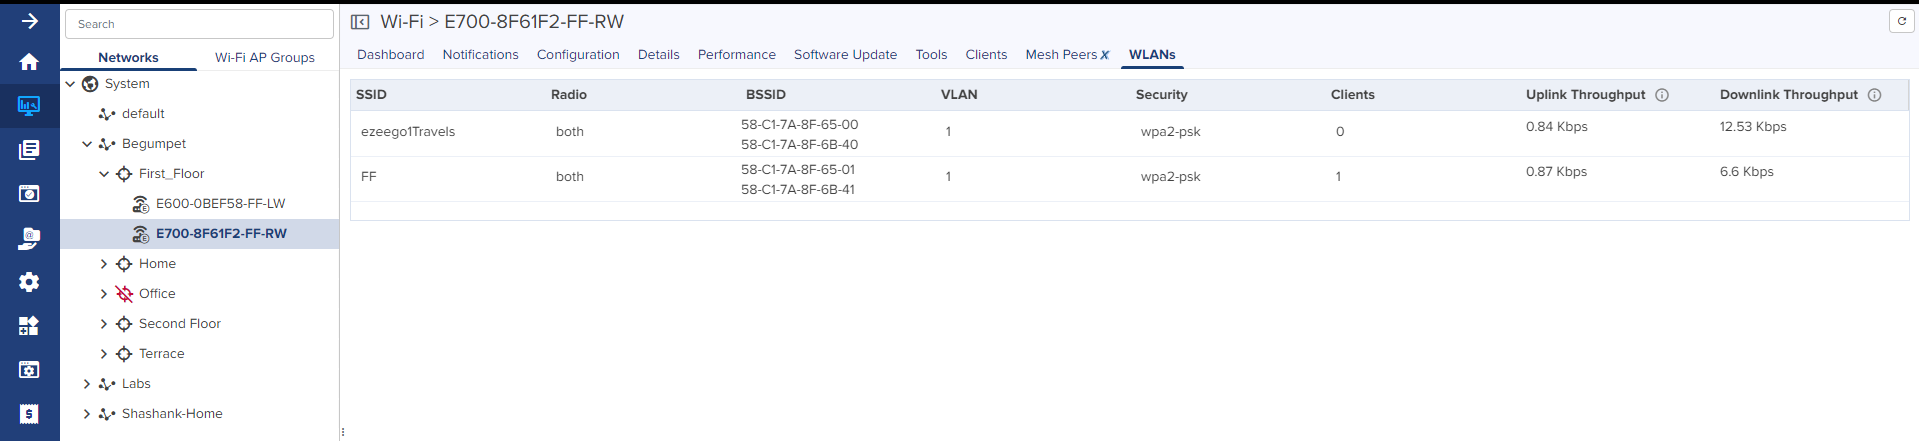This screenshot has width=1919, height=441.
Task: Open the monitor chart icon in sidebar
Action: click(29, 105)
